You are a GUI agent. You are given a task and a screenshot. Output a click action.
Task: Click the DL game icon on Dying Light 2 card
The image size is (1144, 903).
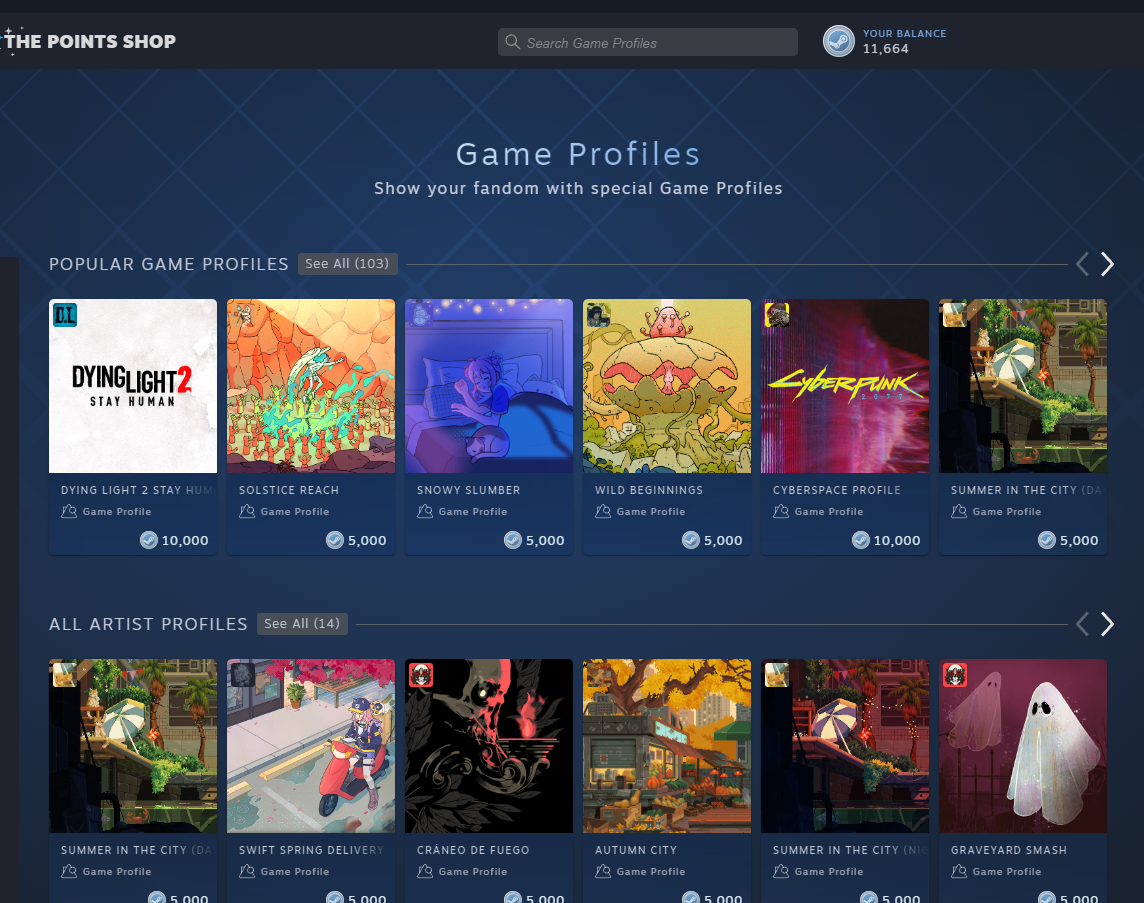tap(65, 315)
